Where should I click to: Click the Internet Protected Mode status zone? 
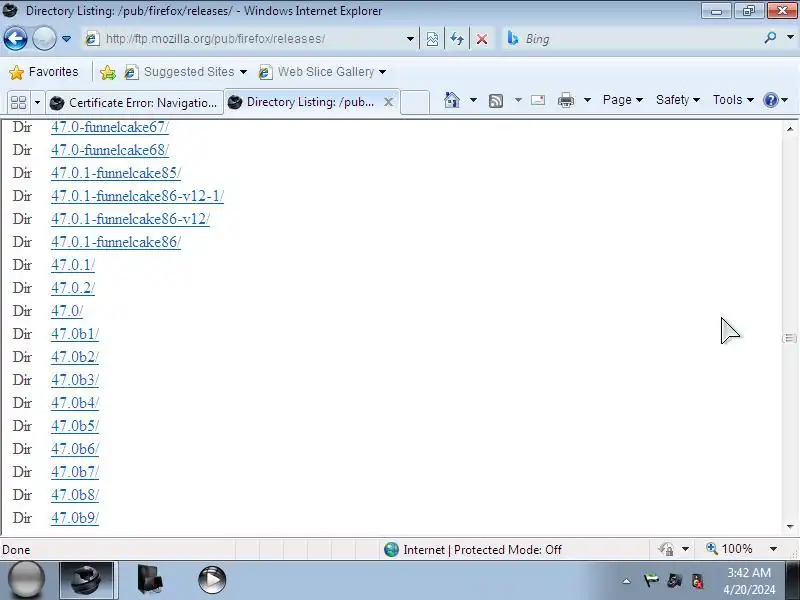[472, 549]
